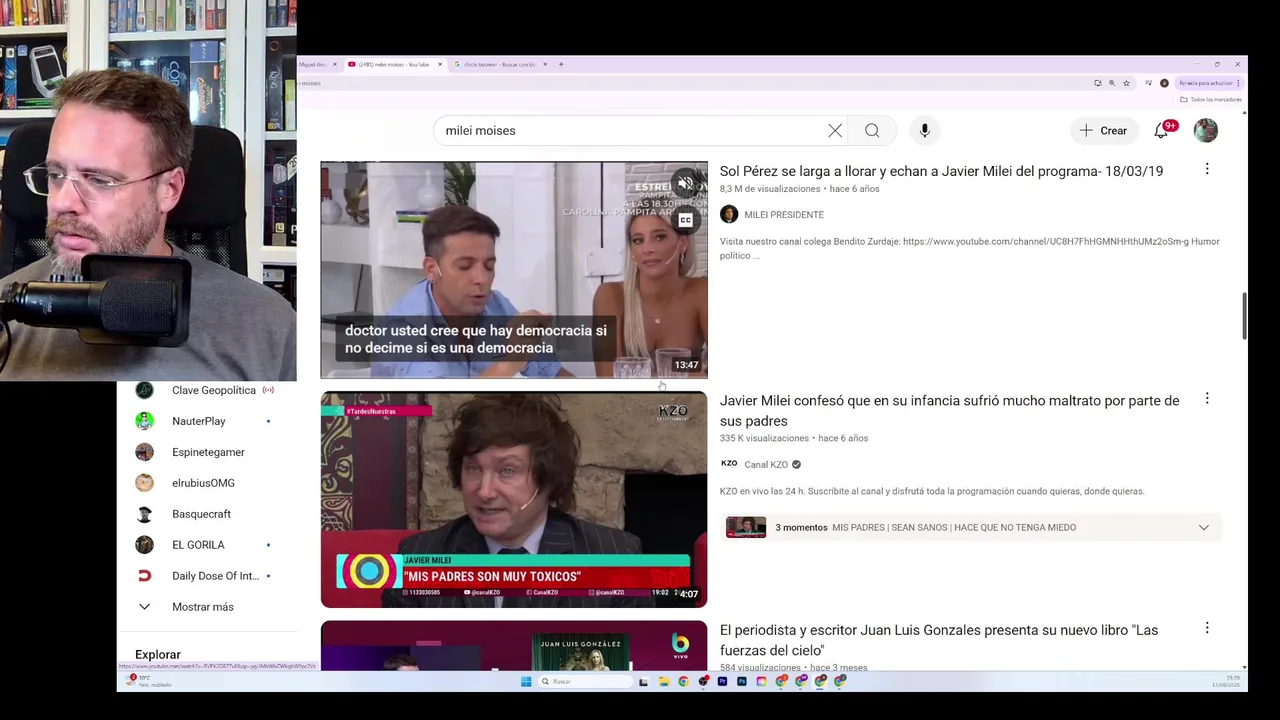Close the milei moises YouTube tab
This screenshot has height=720, width=1280.
point(438,64)
